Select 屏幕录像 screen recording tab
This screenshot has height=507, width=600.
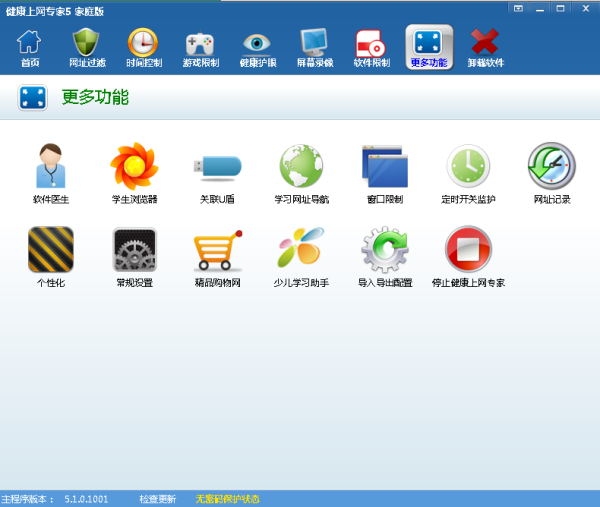point(314,47)
